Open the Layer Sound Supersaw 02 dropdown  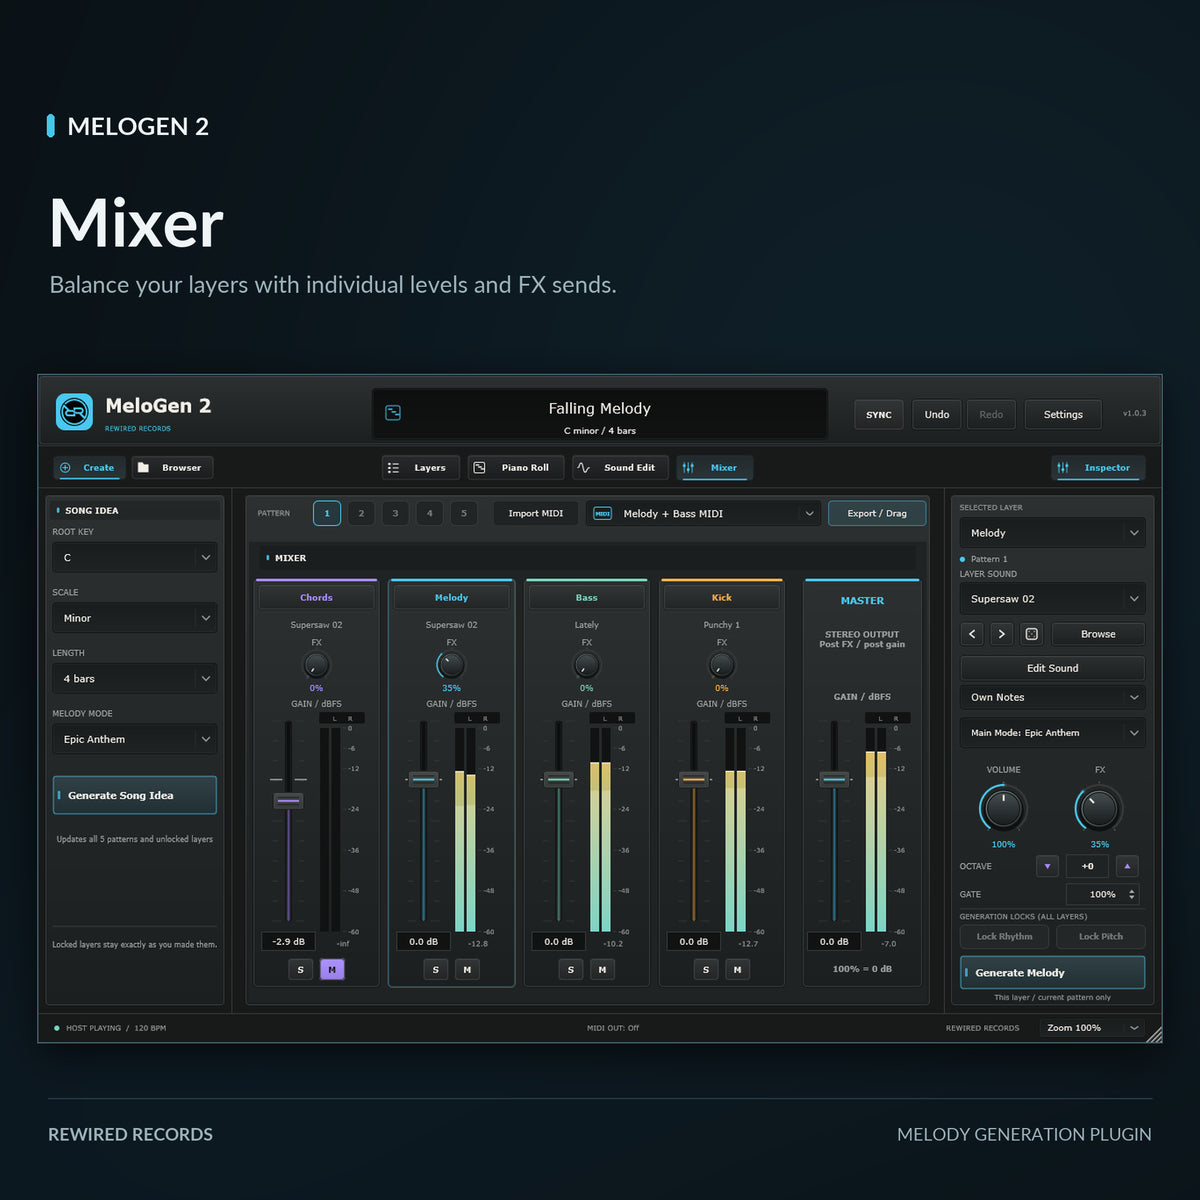click(x=1052, y=599)
